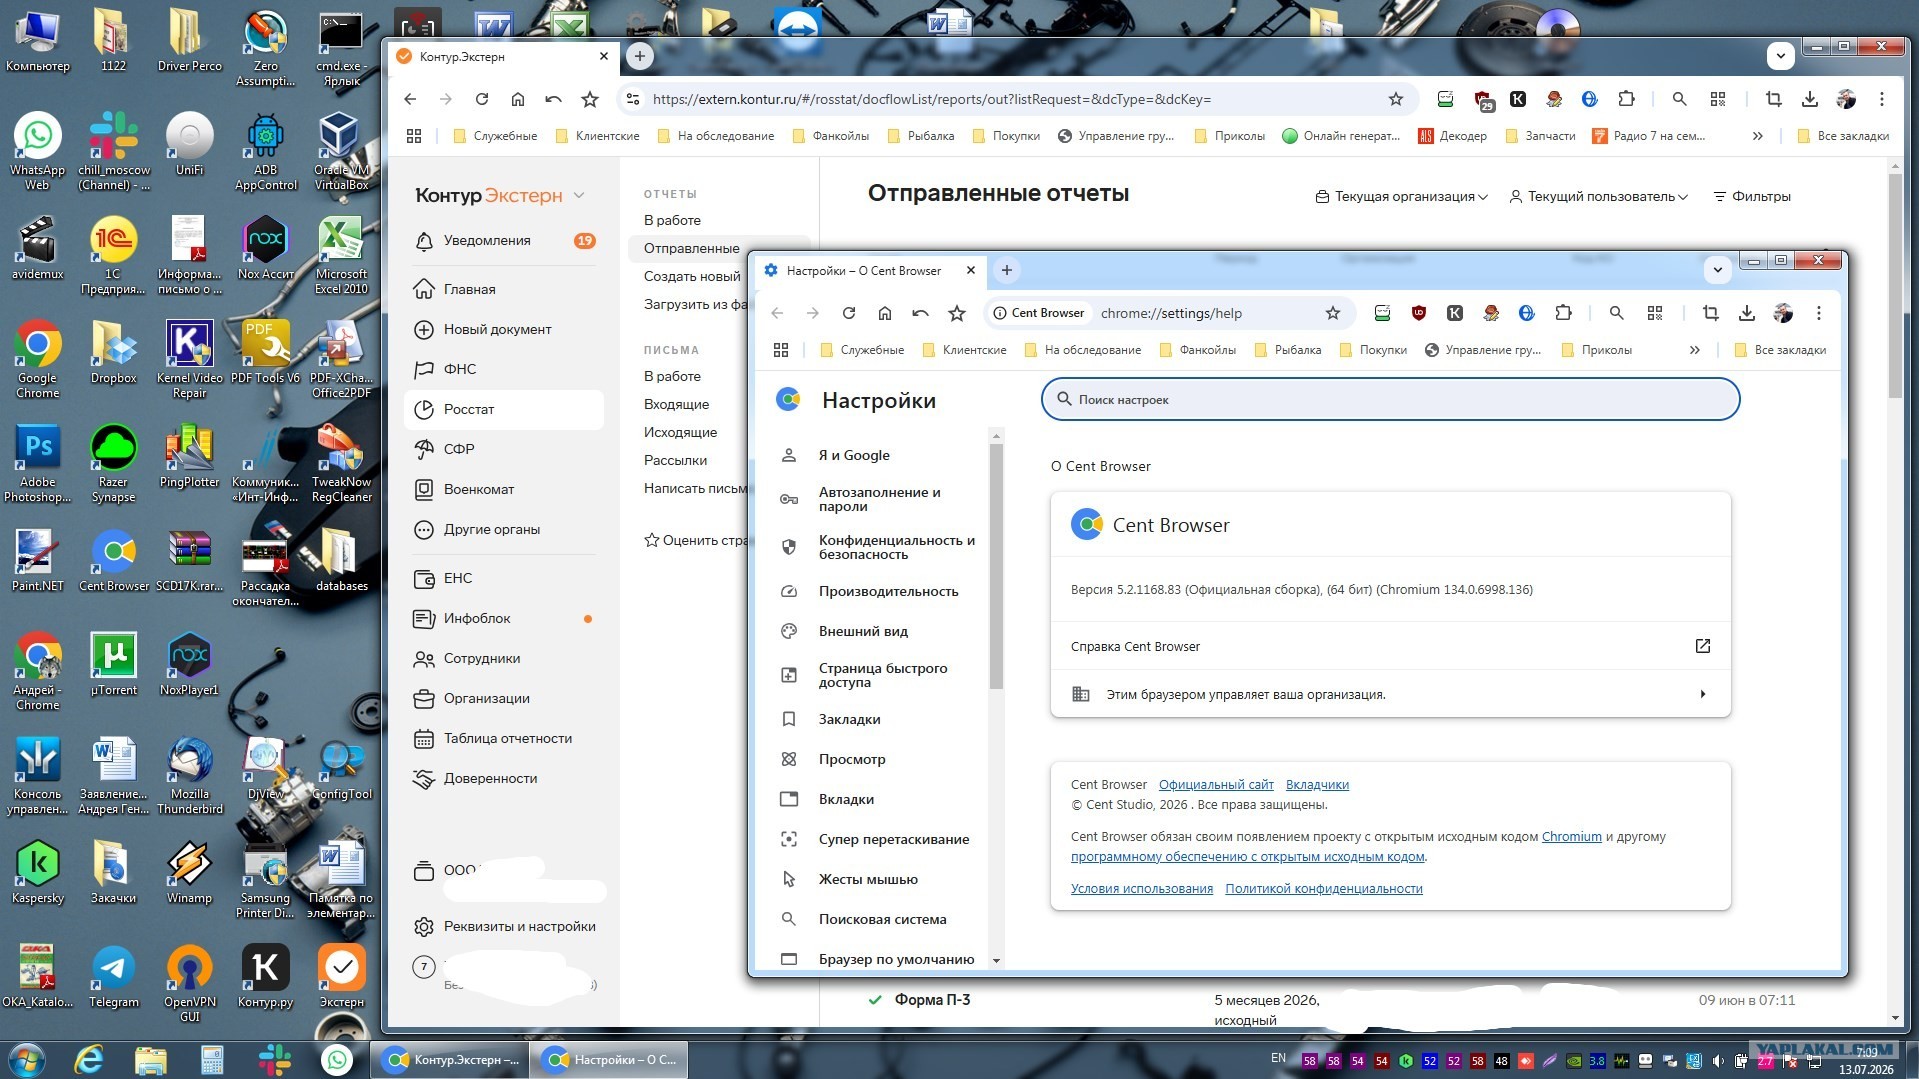Click the Windows Start button
1919x1079 pixels.
click(26, 1059)
